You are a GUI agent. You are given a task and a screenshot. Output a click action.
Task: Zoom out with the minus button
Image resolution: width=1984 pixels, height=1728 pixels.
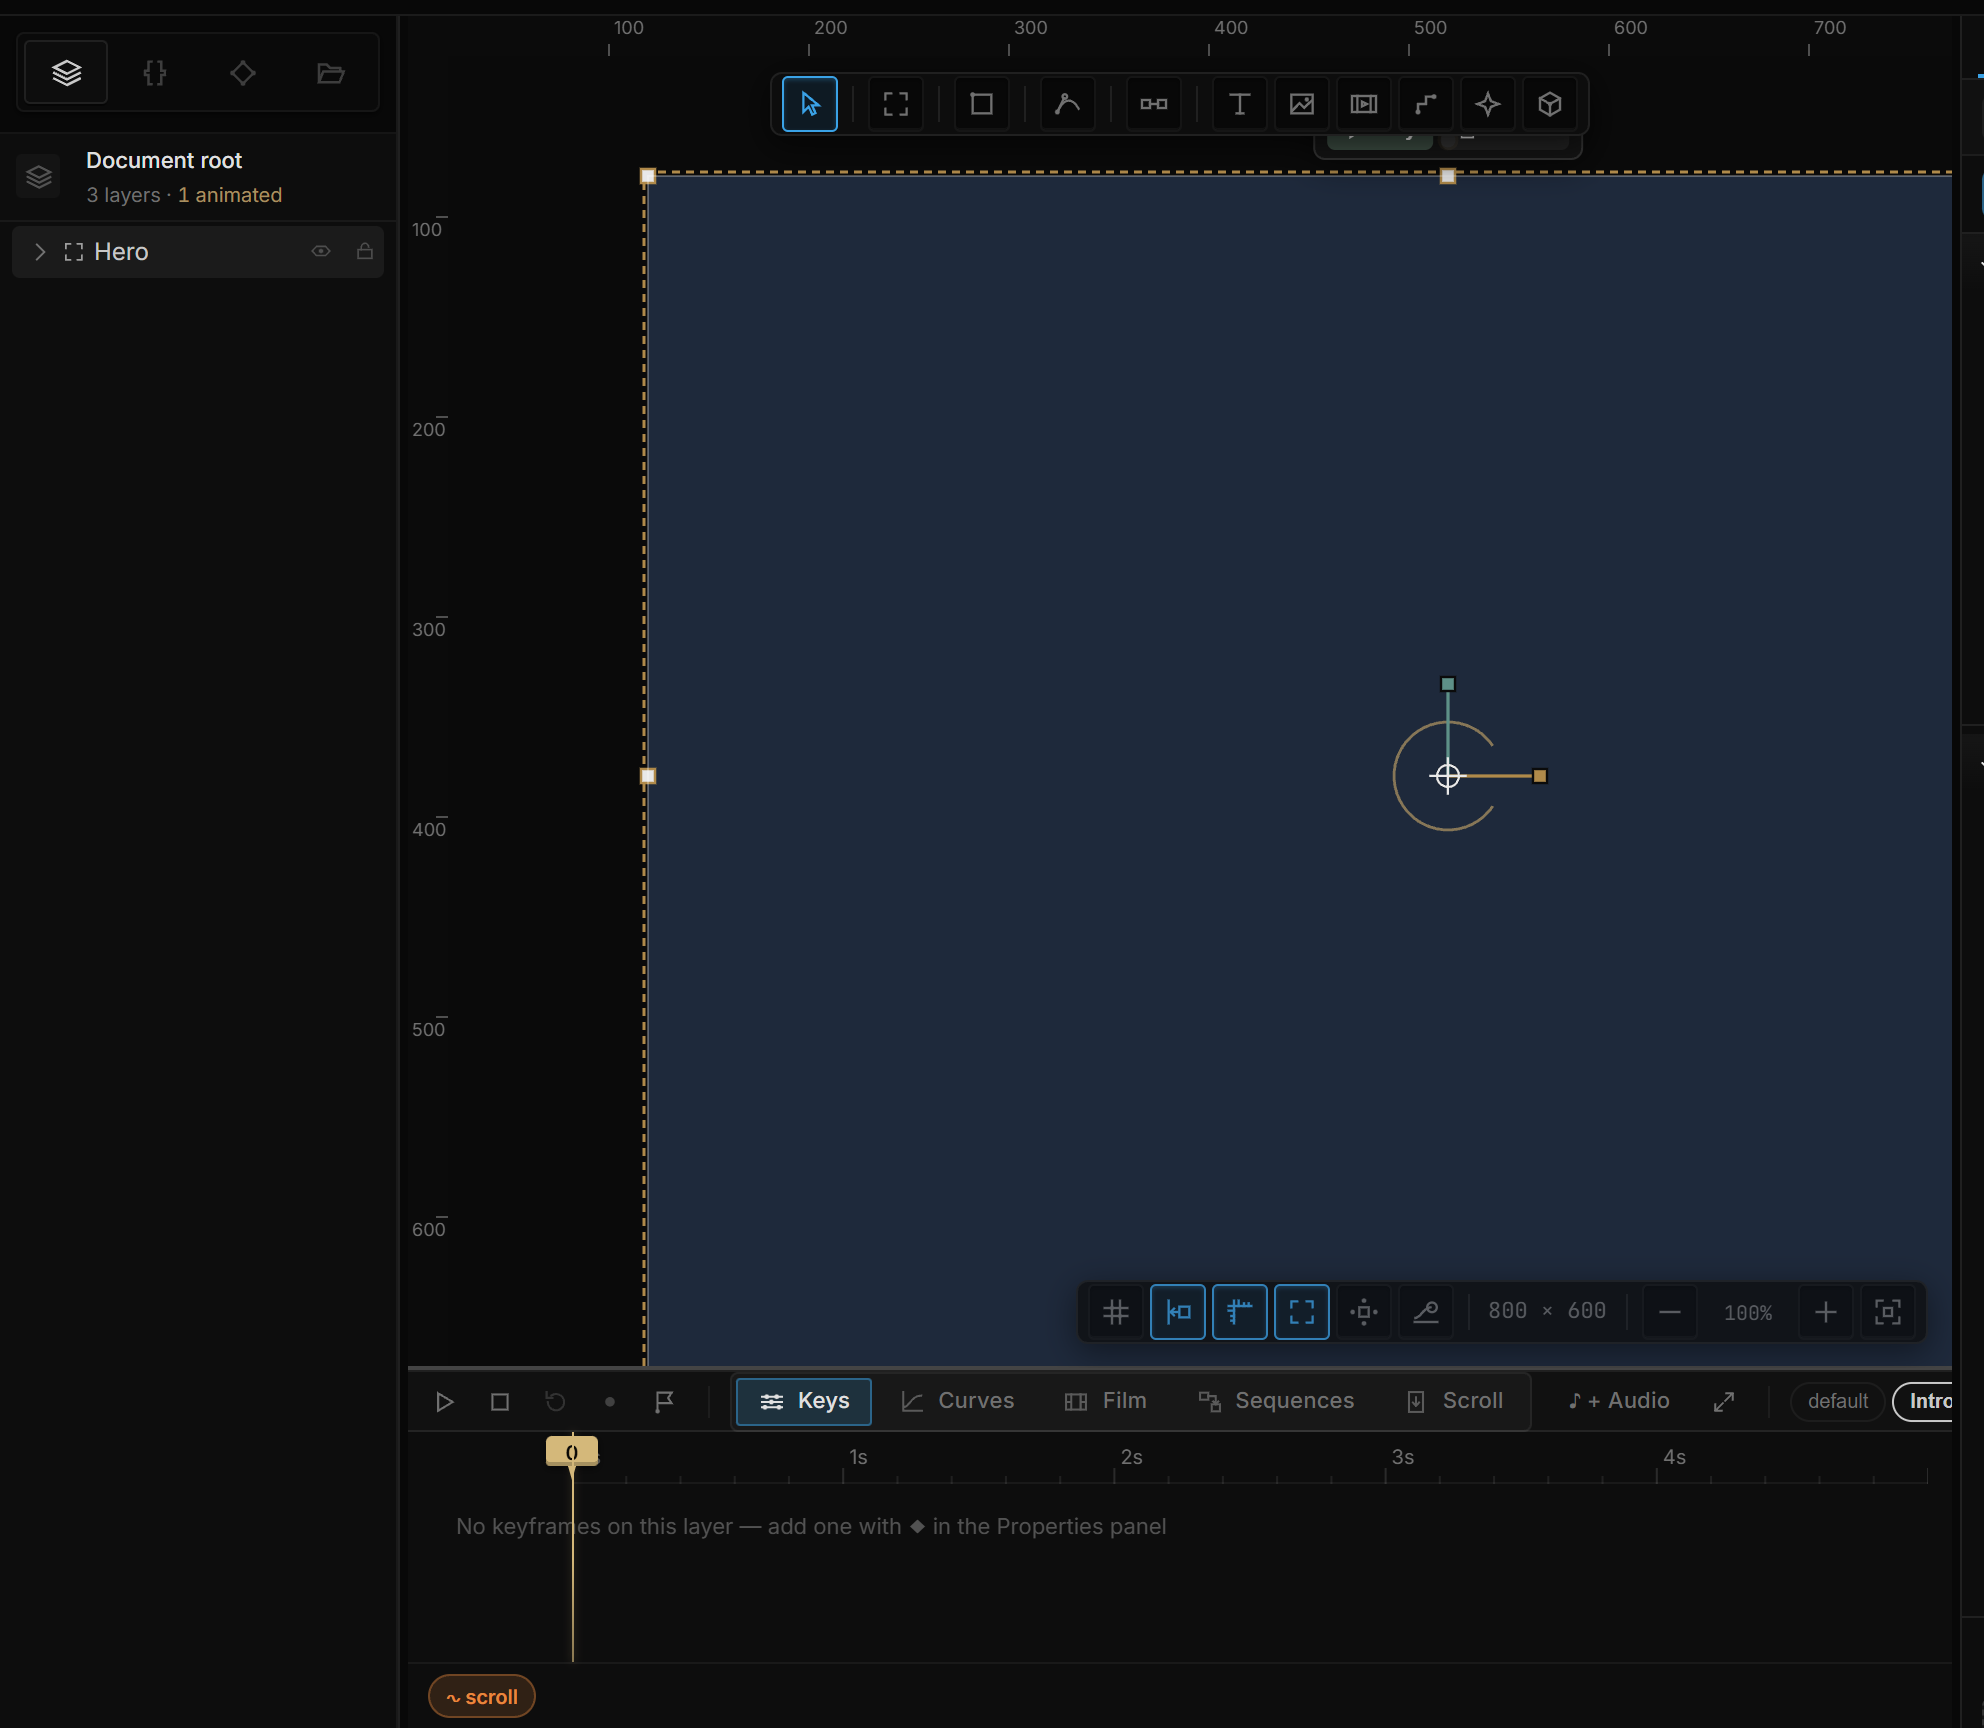(x=1669, y=1312)
